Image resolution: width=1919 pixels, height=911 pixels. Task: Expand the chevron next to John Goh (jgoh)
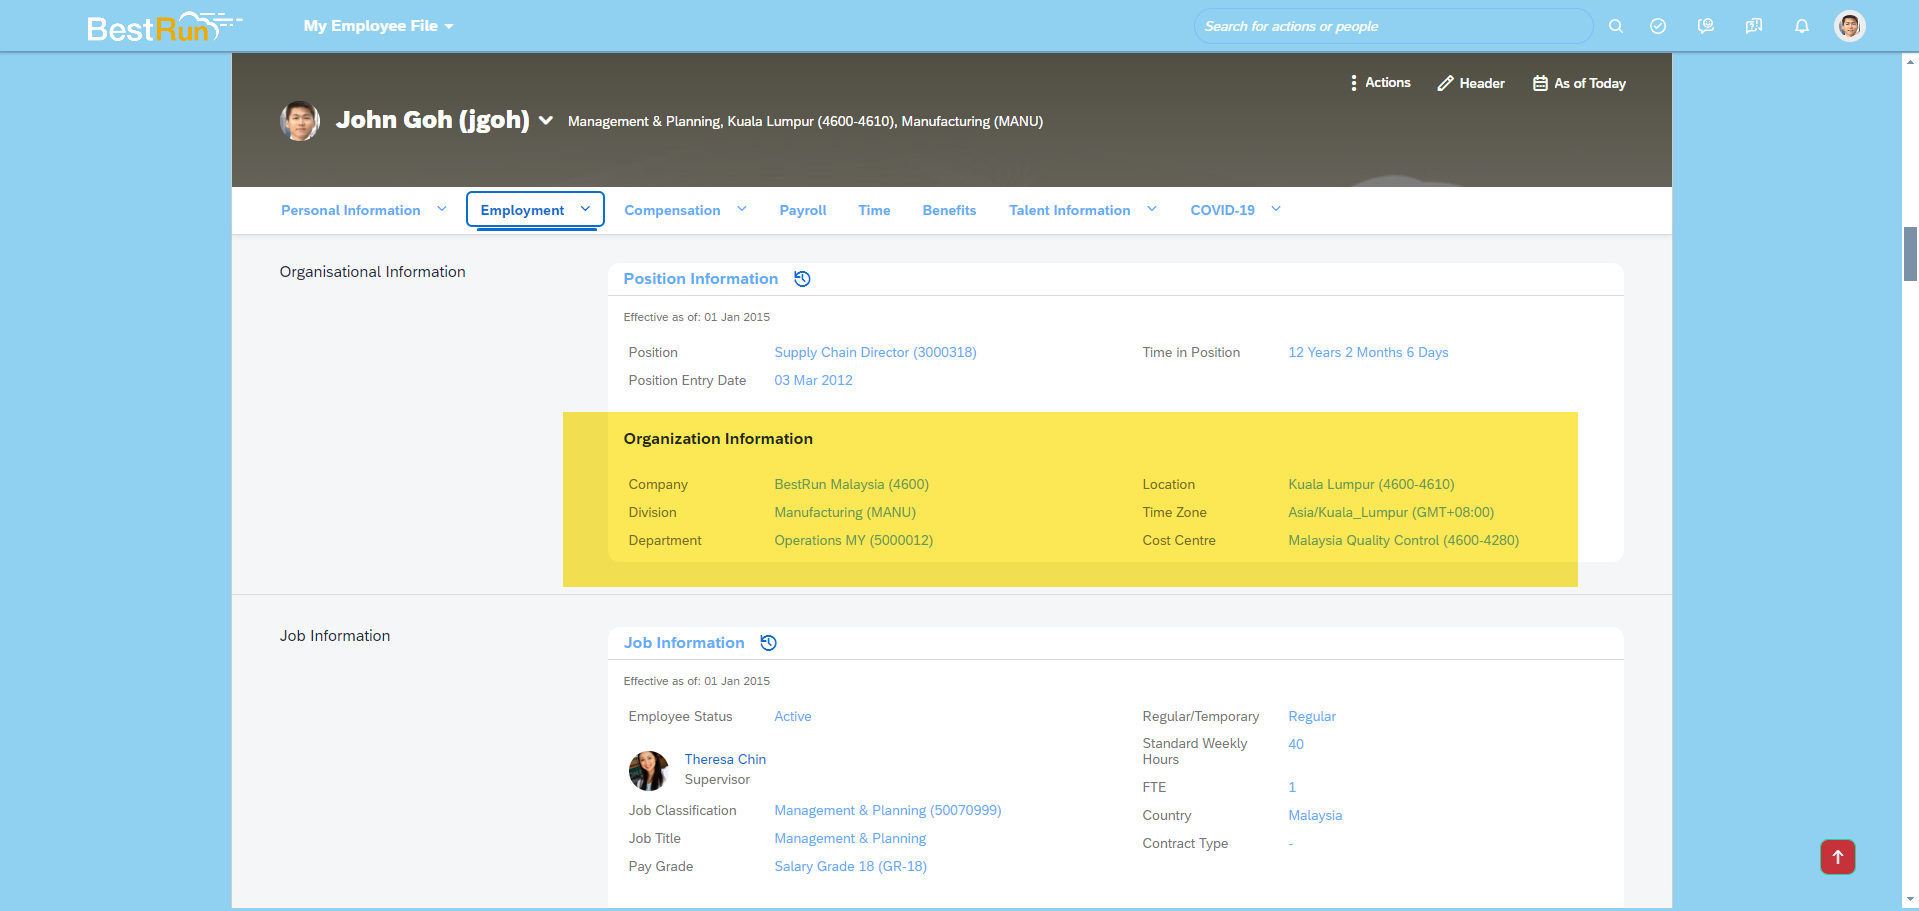(546, 120)
